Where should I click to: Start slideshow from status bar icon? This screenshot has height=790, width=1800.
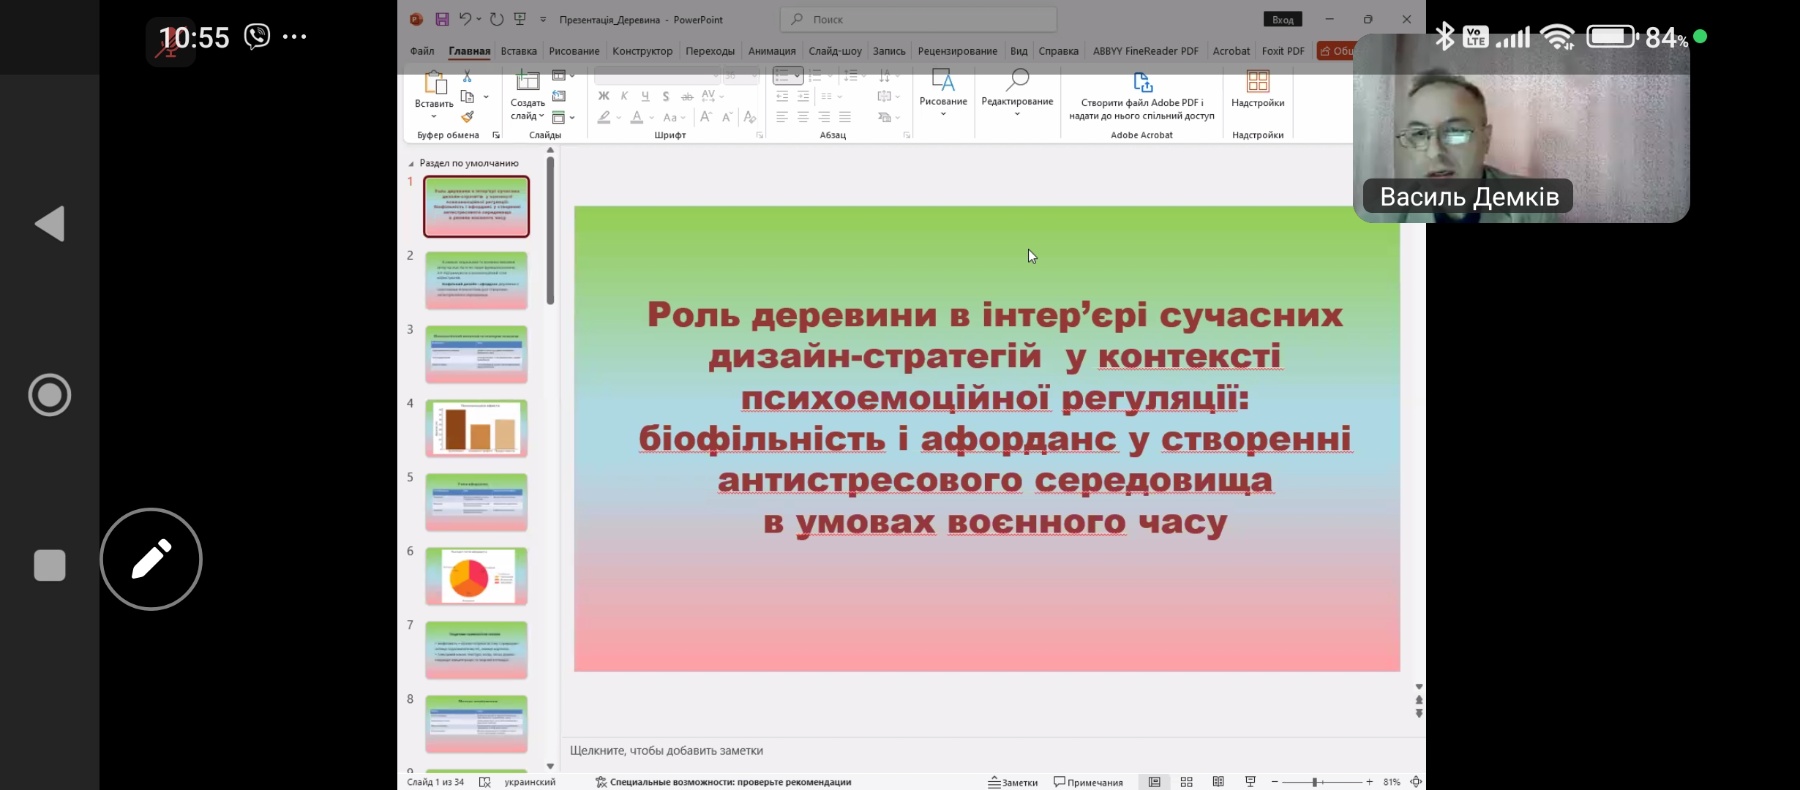[1250, 782]
